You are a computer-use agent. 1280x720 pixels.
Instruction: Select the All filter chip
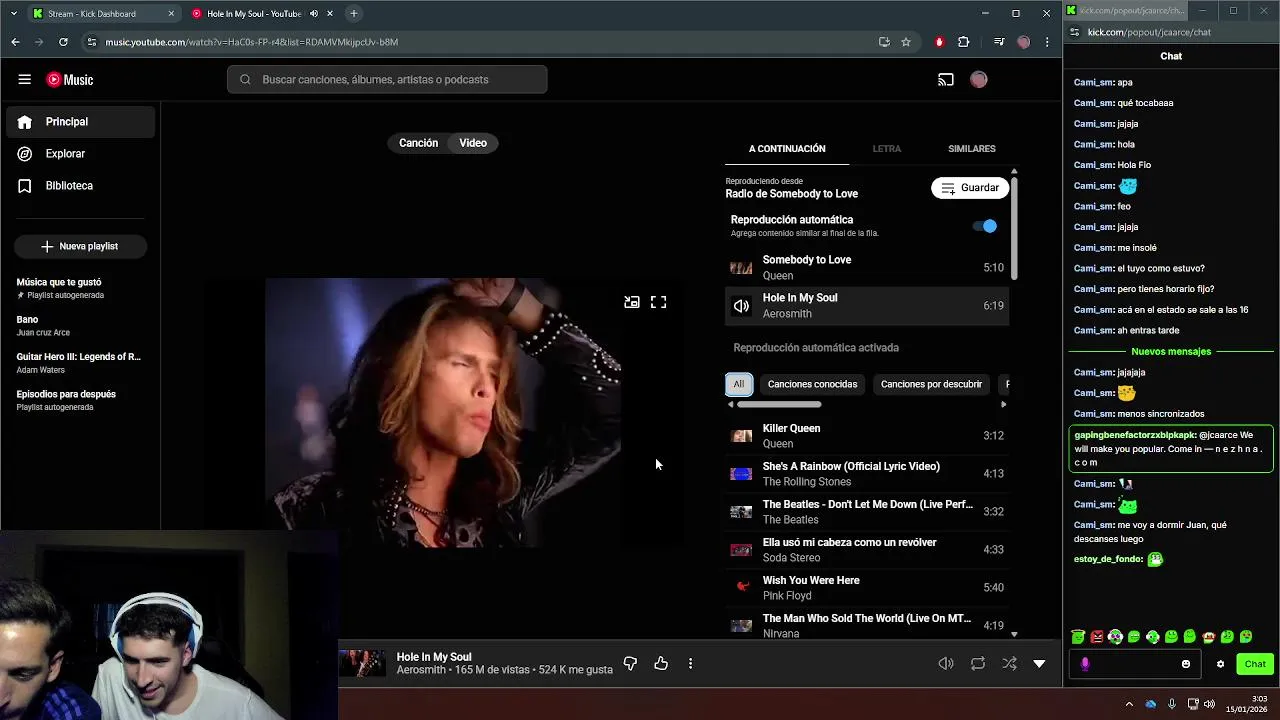point(739,384)
